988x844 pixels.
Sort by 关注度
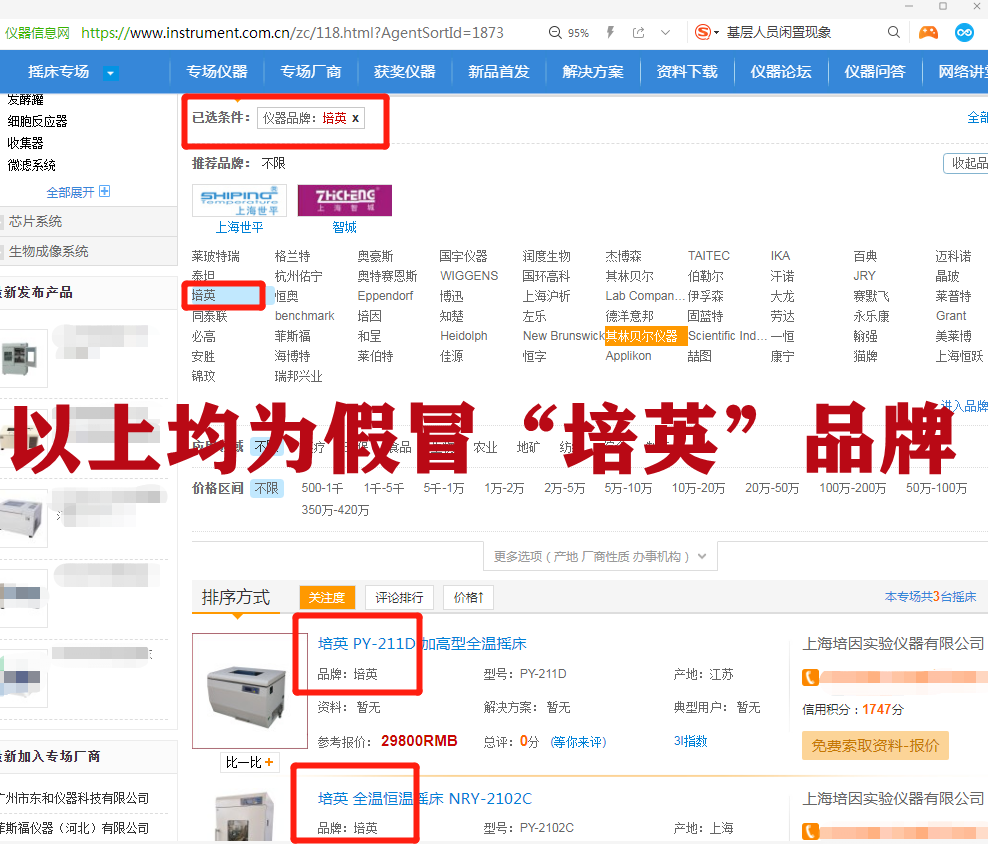click(327, 598)
